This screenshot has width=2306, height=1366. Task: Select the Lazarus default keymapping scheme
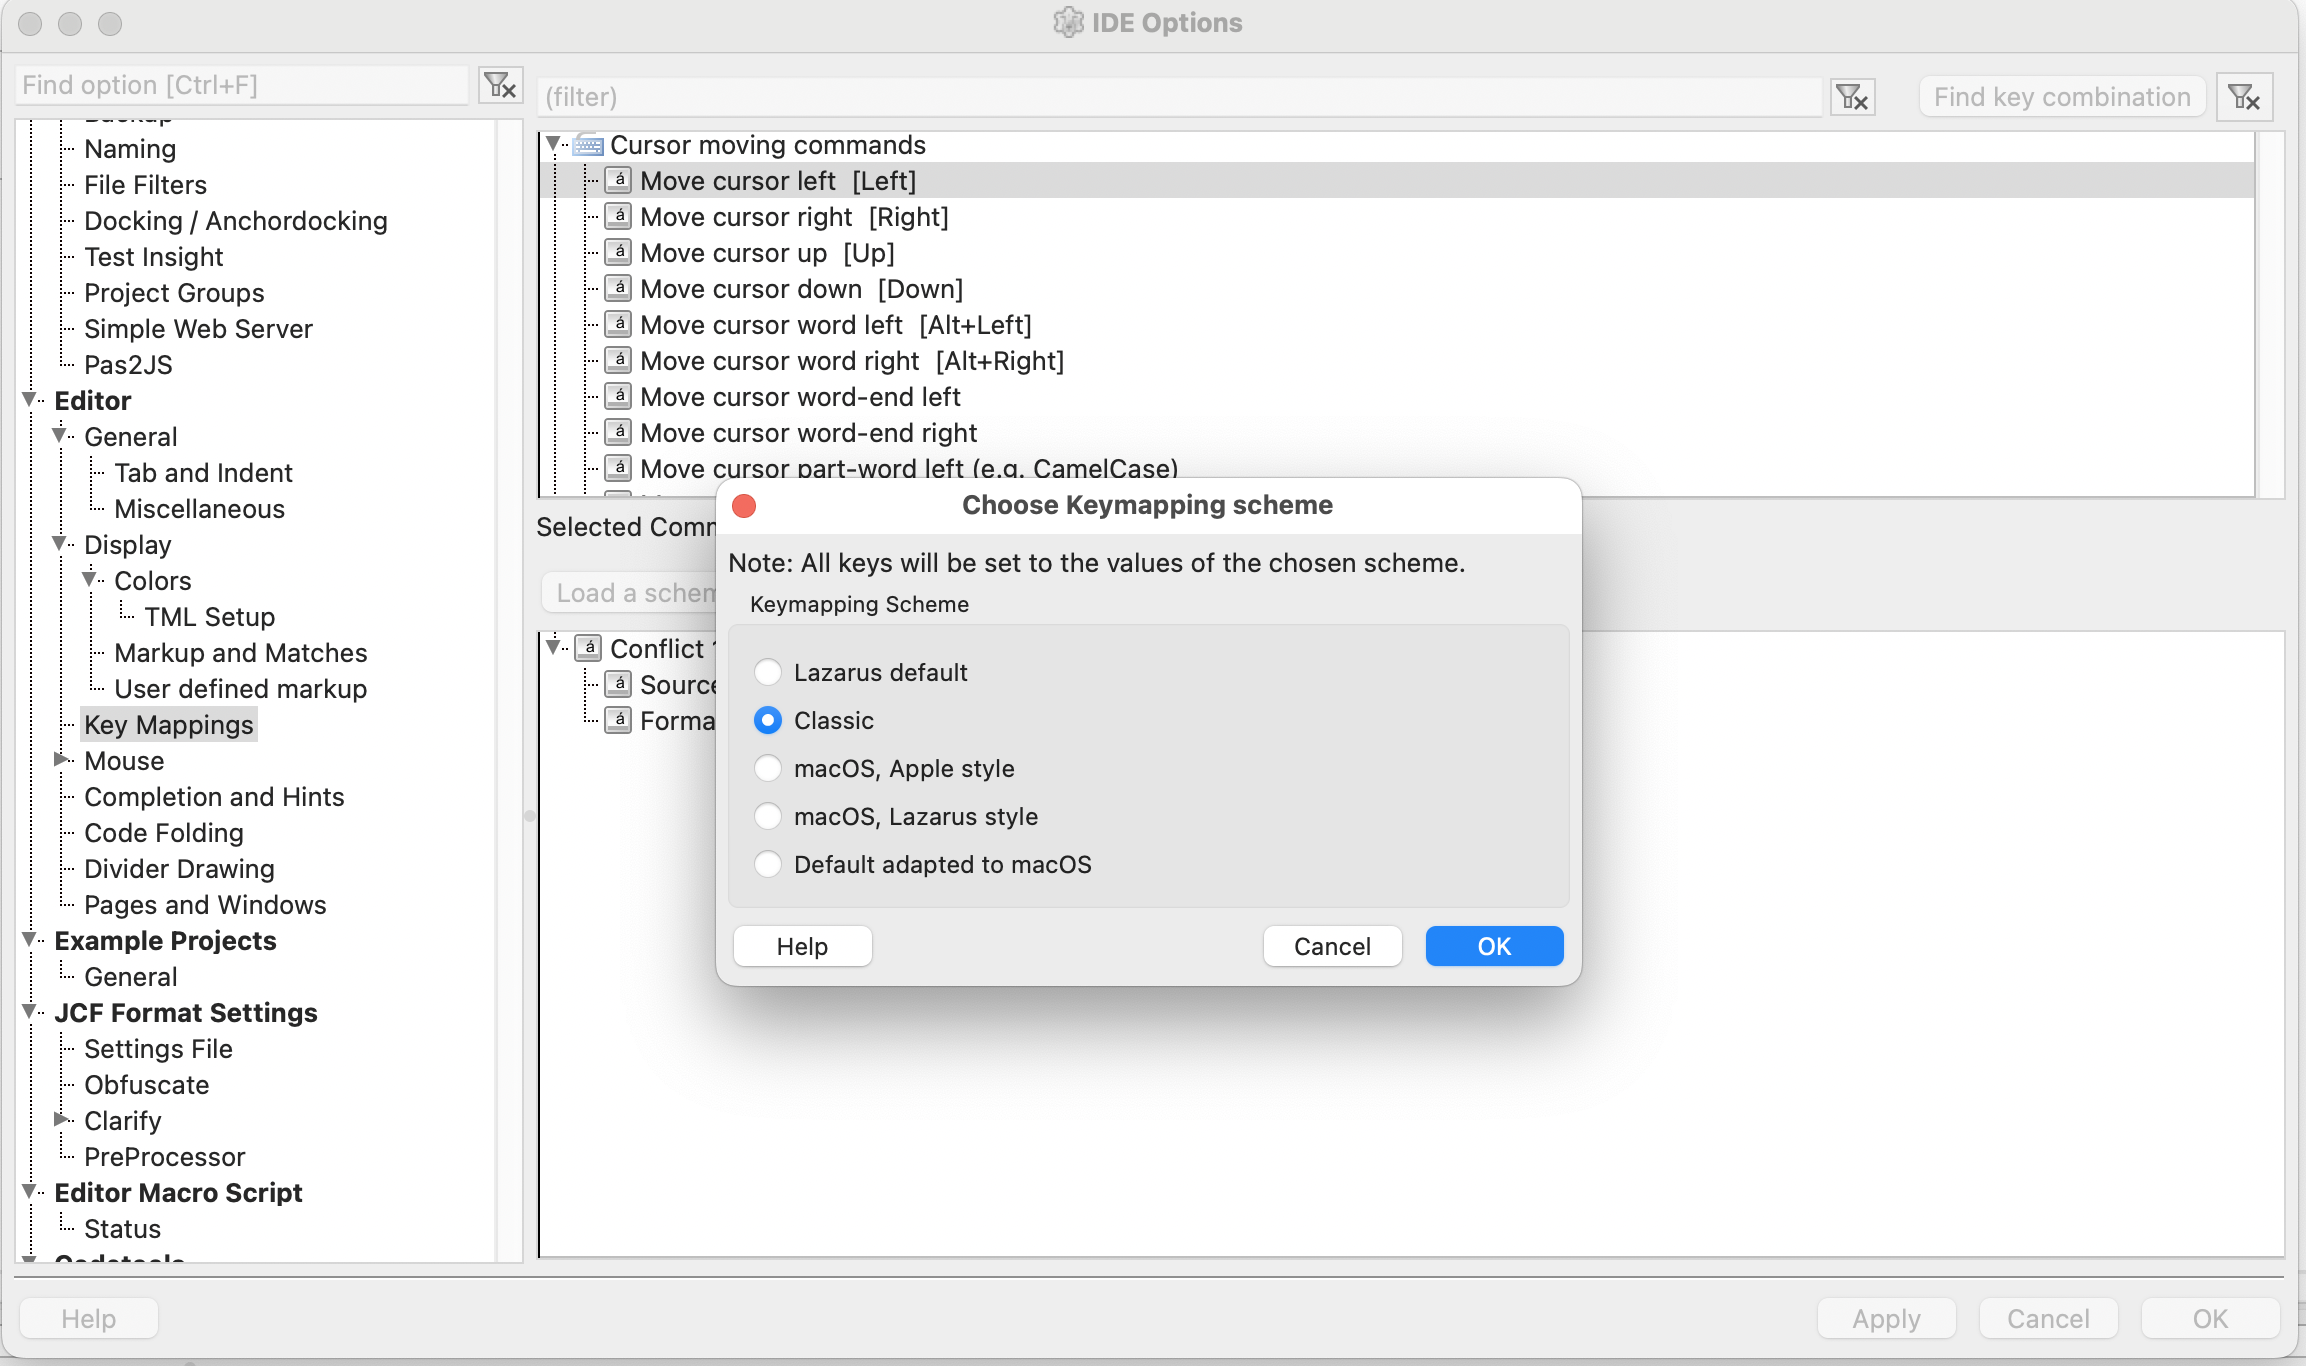click(768, 672)
